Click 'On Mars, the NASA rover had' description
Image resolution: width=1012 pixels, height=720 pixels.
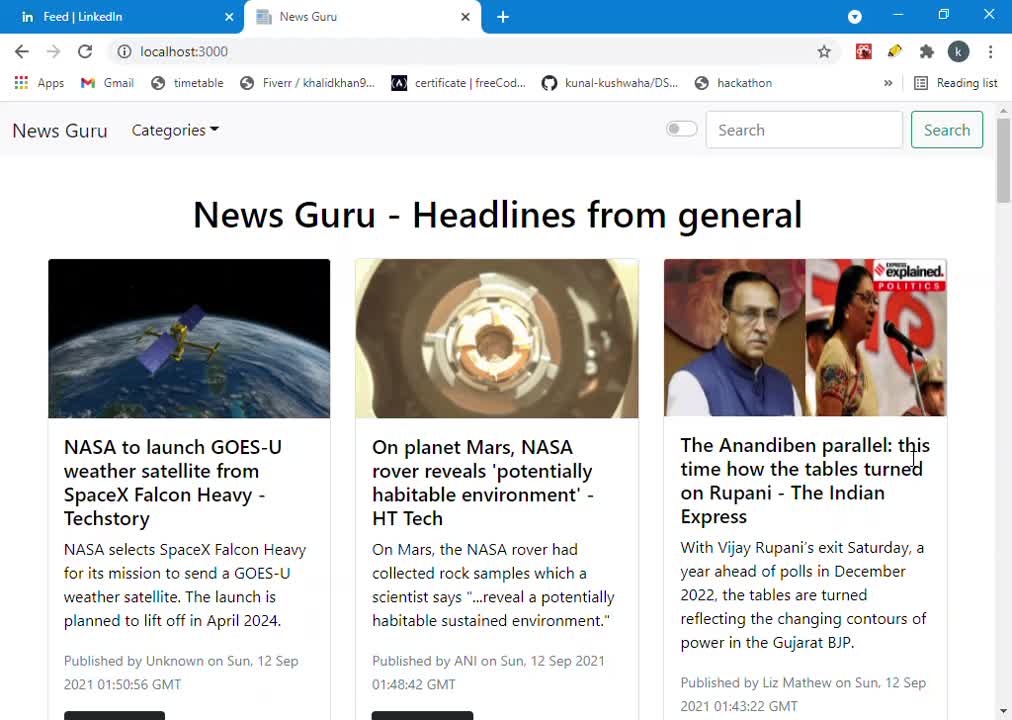tap(493, 585)
